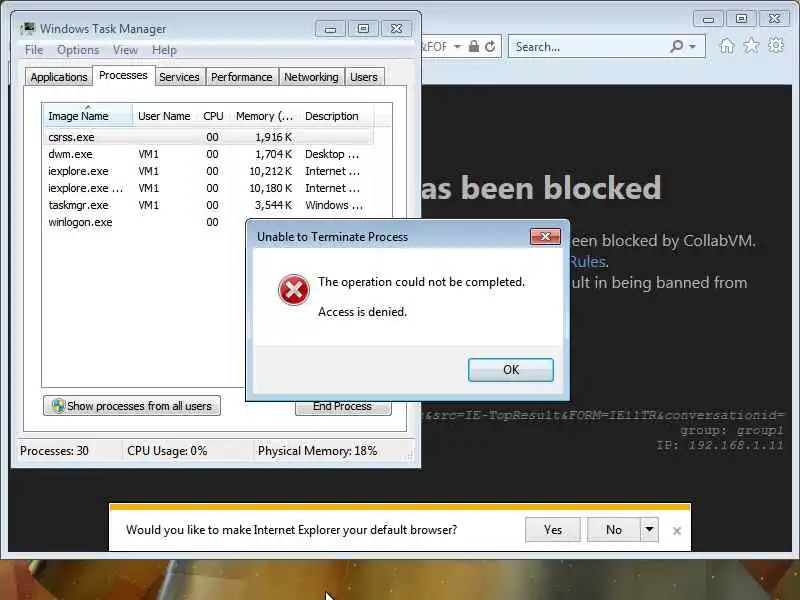Switch to the Networking tab
Image resolution: width=800 pixels, height=600 pixels.
(311, 77)
